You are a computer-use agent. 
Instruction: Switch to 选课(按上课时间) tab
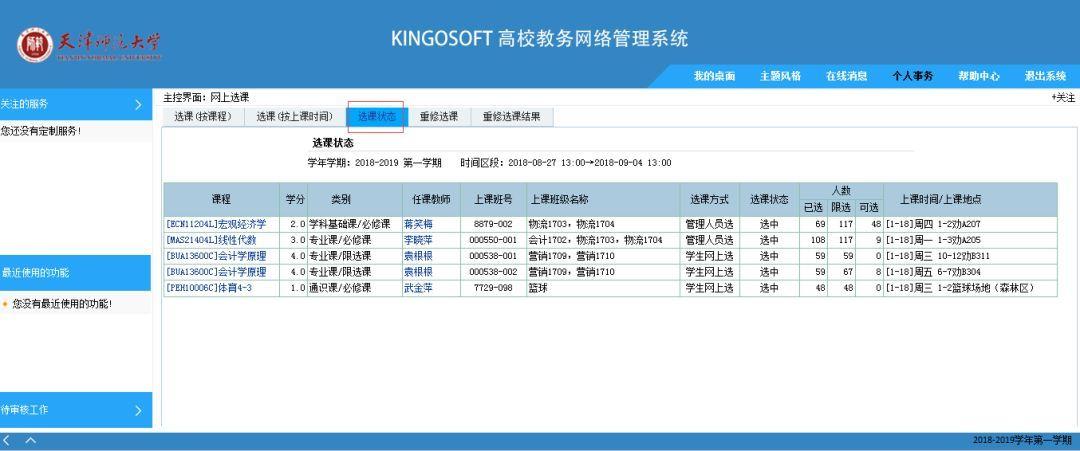pyautogui.click(x=295, y=116)
